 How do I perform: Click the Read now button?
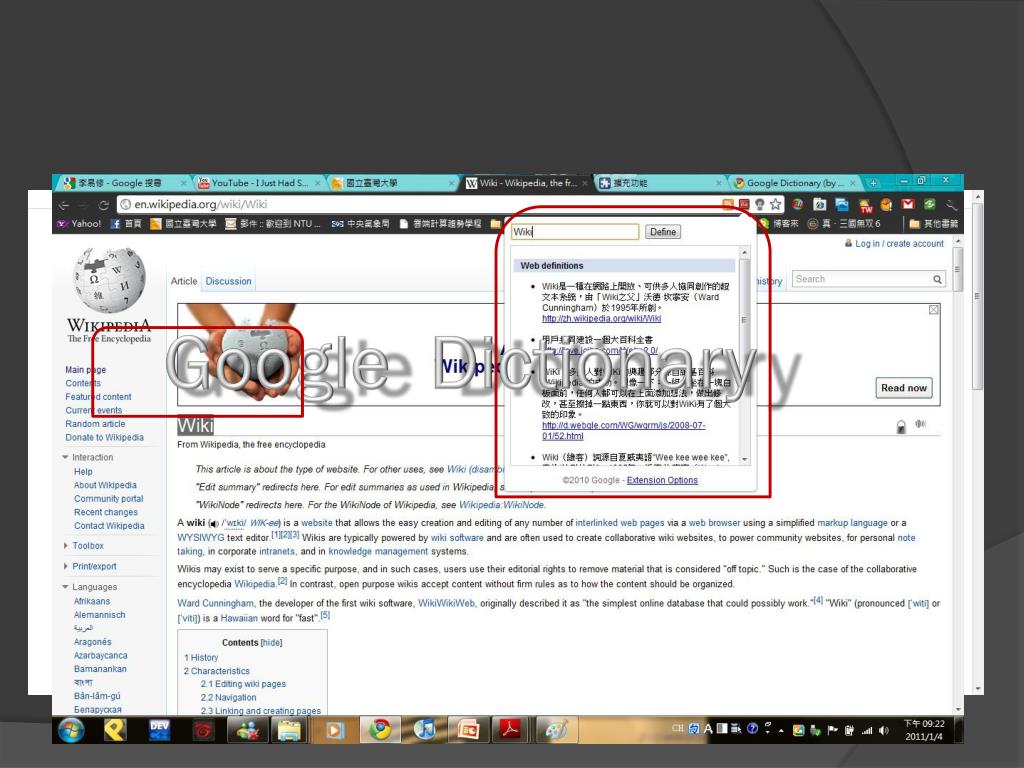click(x=903, y=388)
